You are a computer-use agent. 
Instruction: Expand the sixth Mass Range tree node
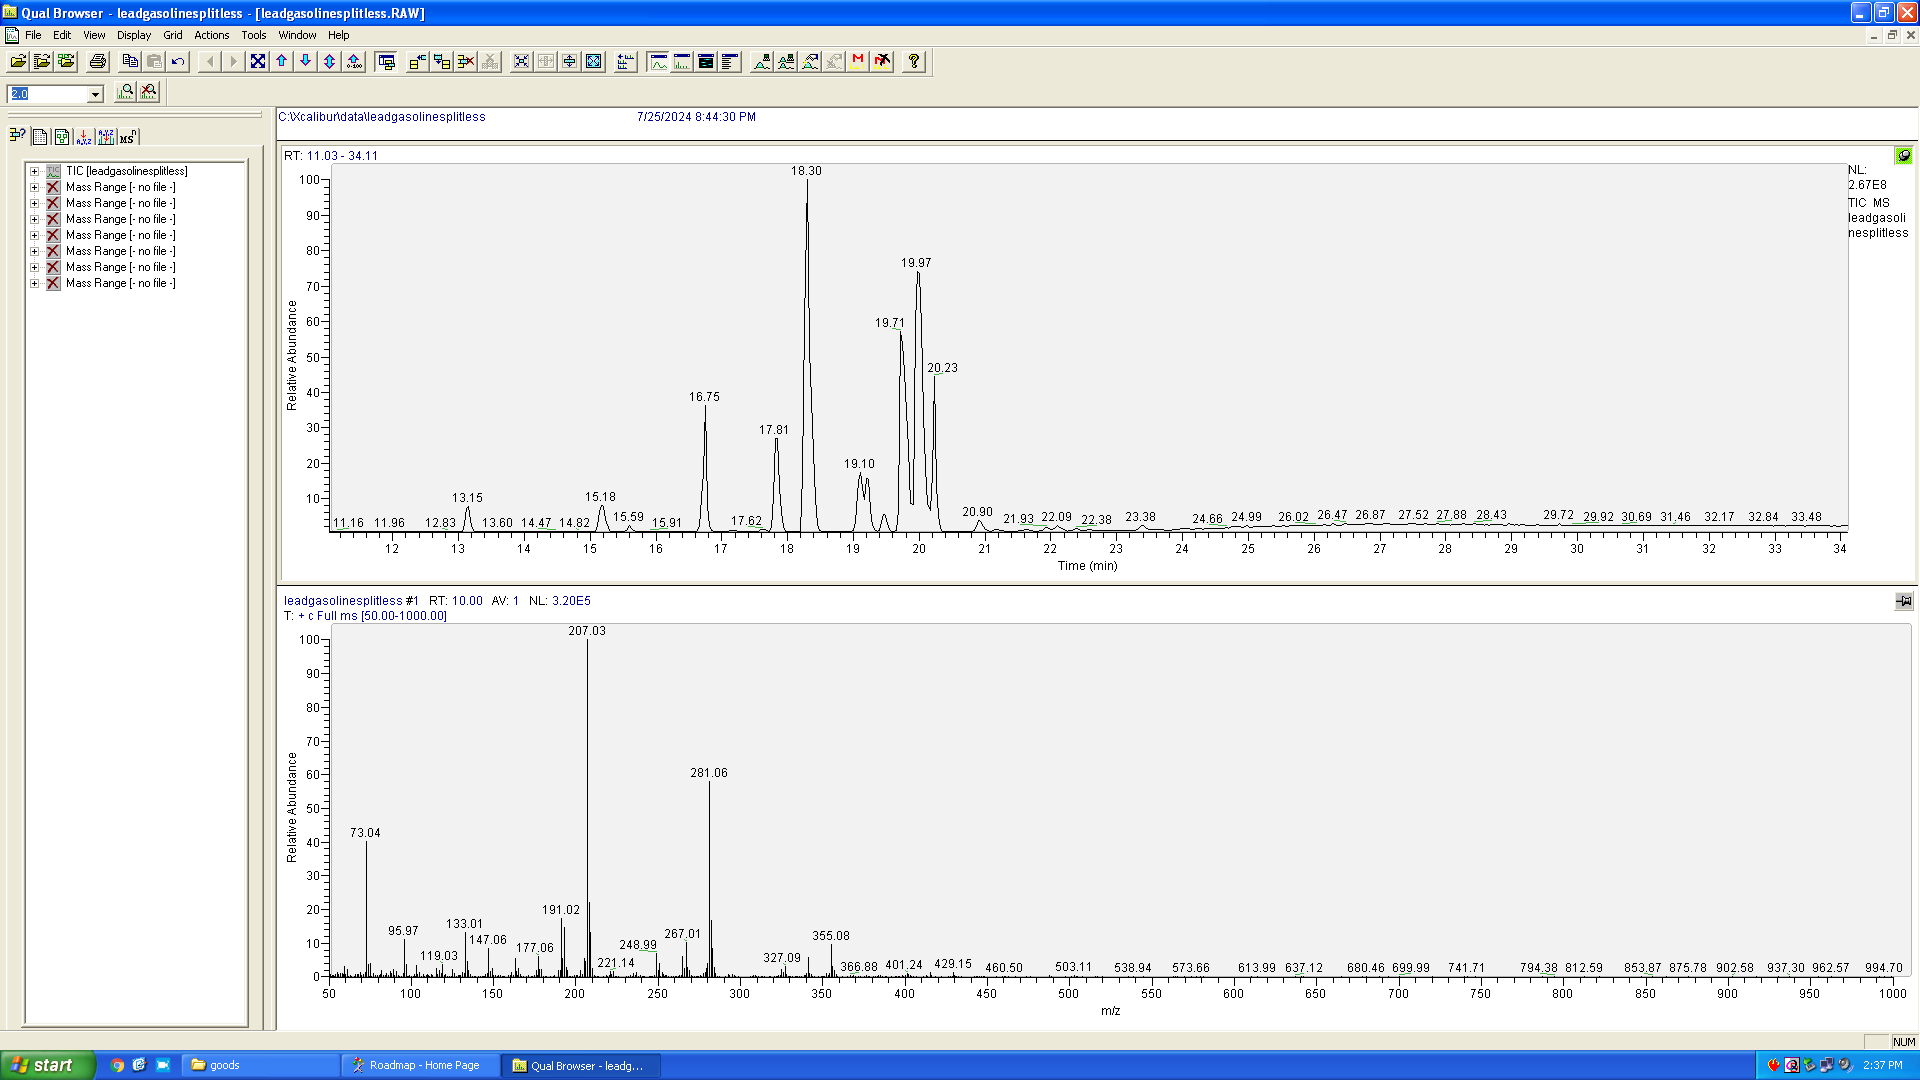coord(34,267)
